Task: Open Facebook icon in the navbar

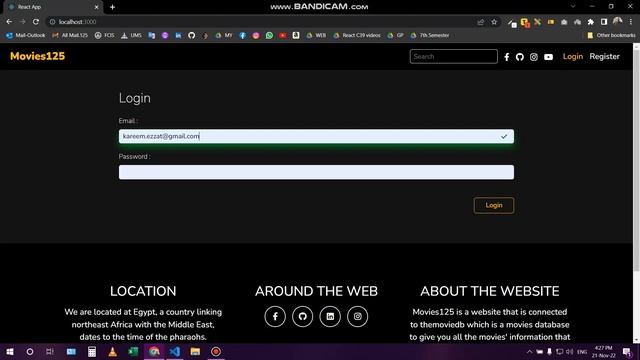Action: tap(507, 57)
